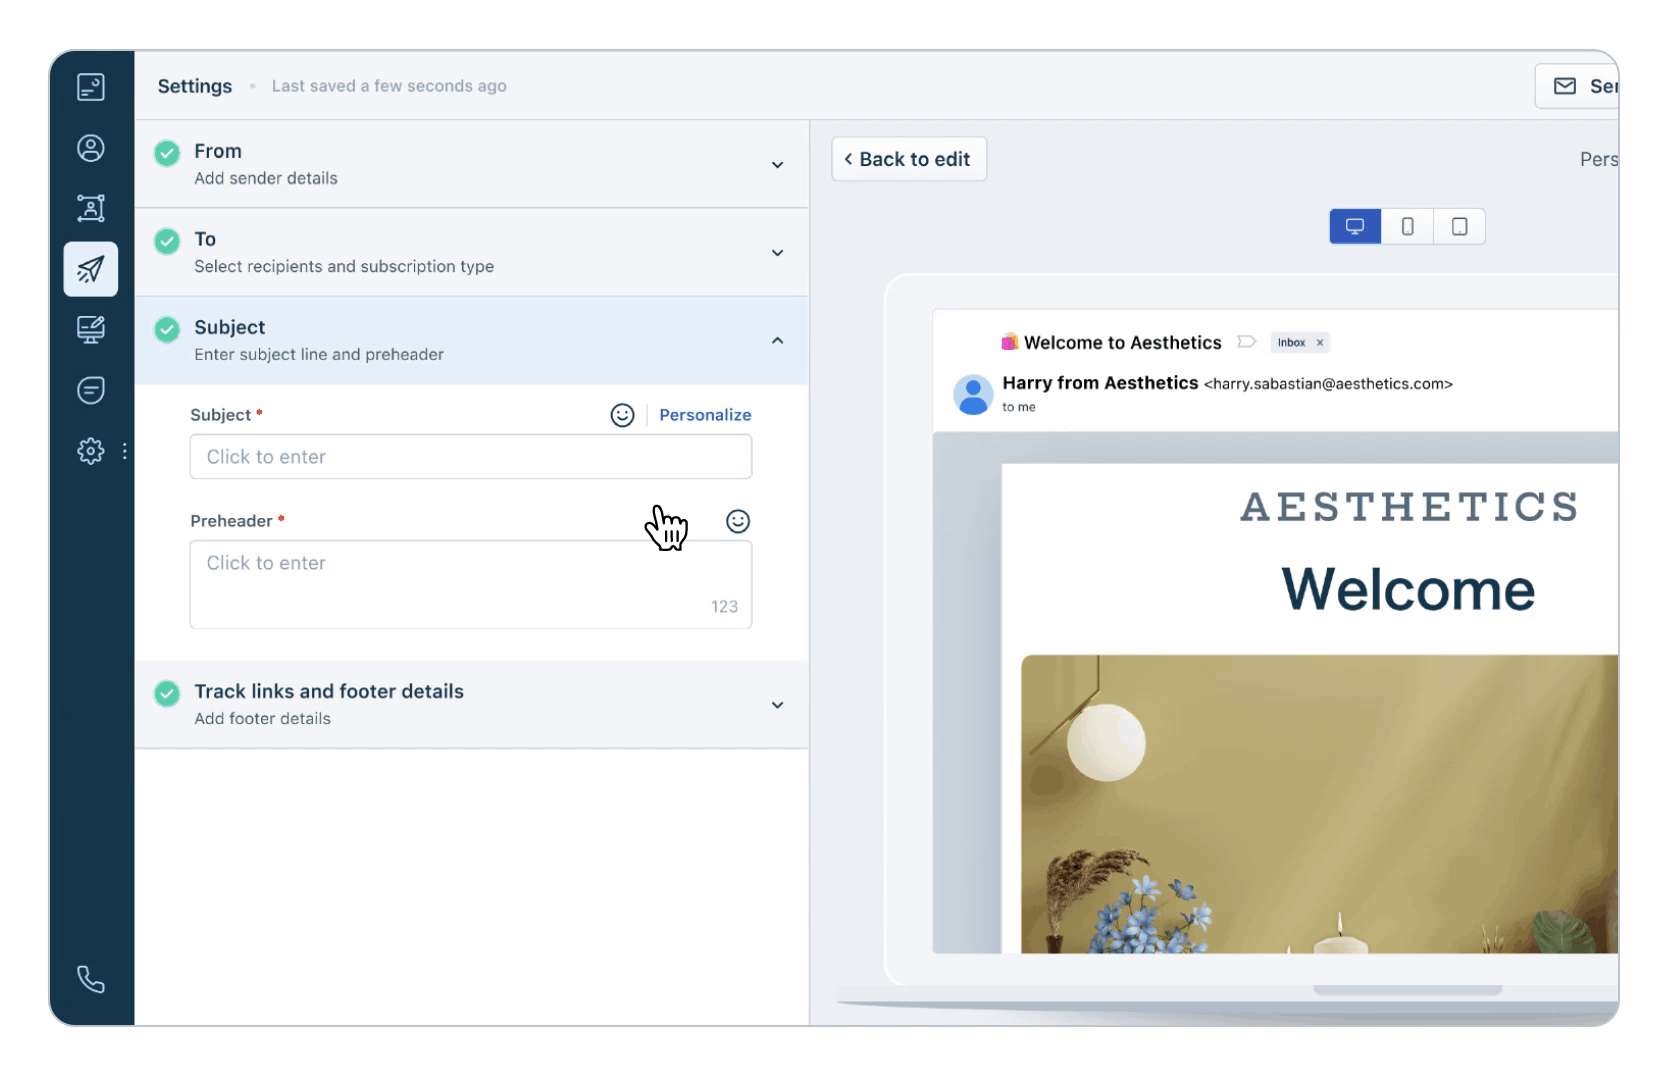Open the settings gear sidebar icon

click(x=90, y=451)
